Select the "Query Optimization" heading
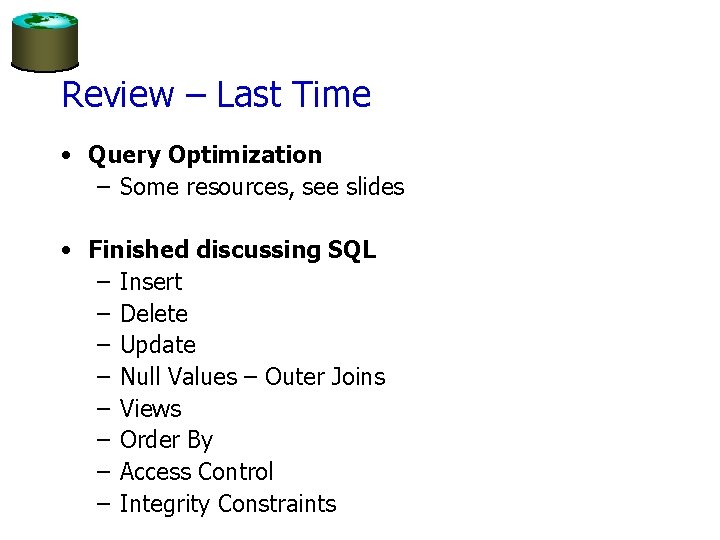 [205, 155]
